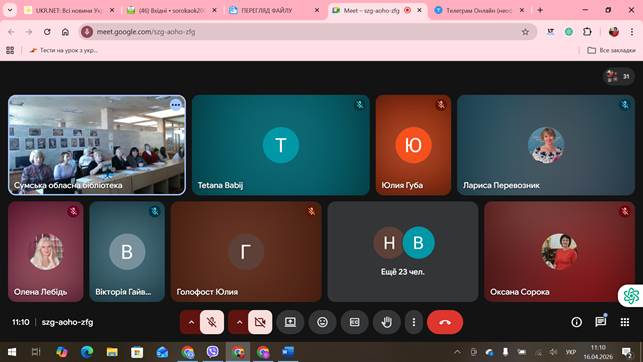Screen dimensions: 643x362
Task: Open chat with everyone icon
Action: click(x=601, y=322)
